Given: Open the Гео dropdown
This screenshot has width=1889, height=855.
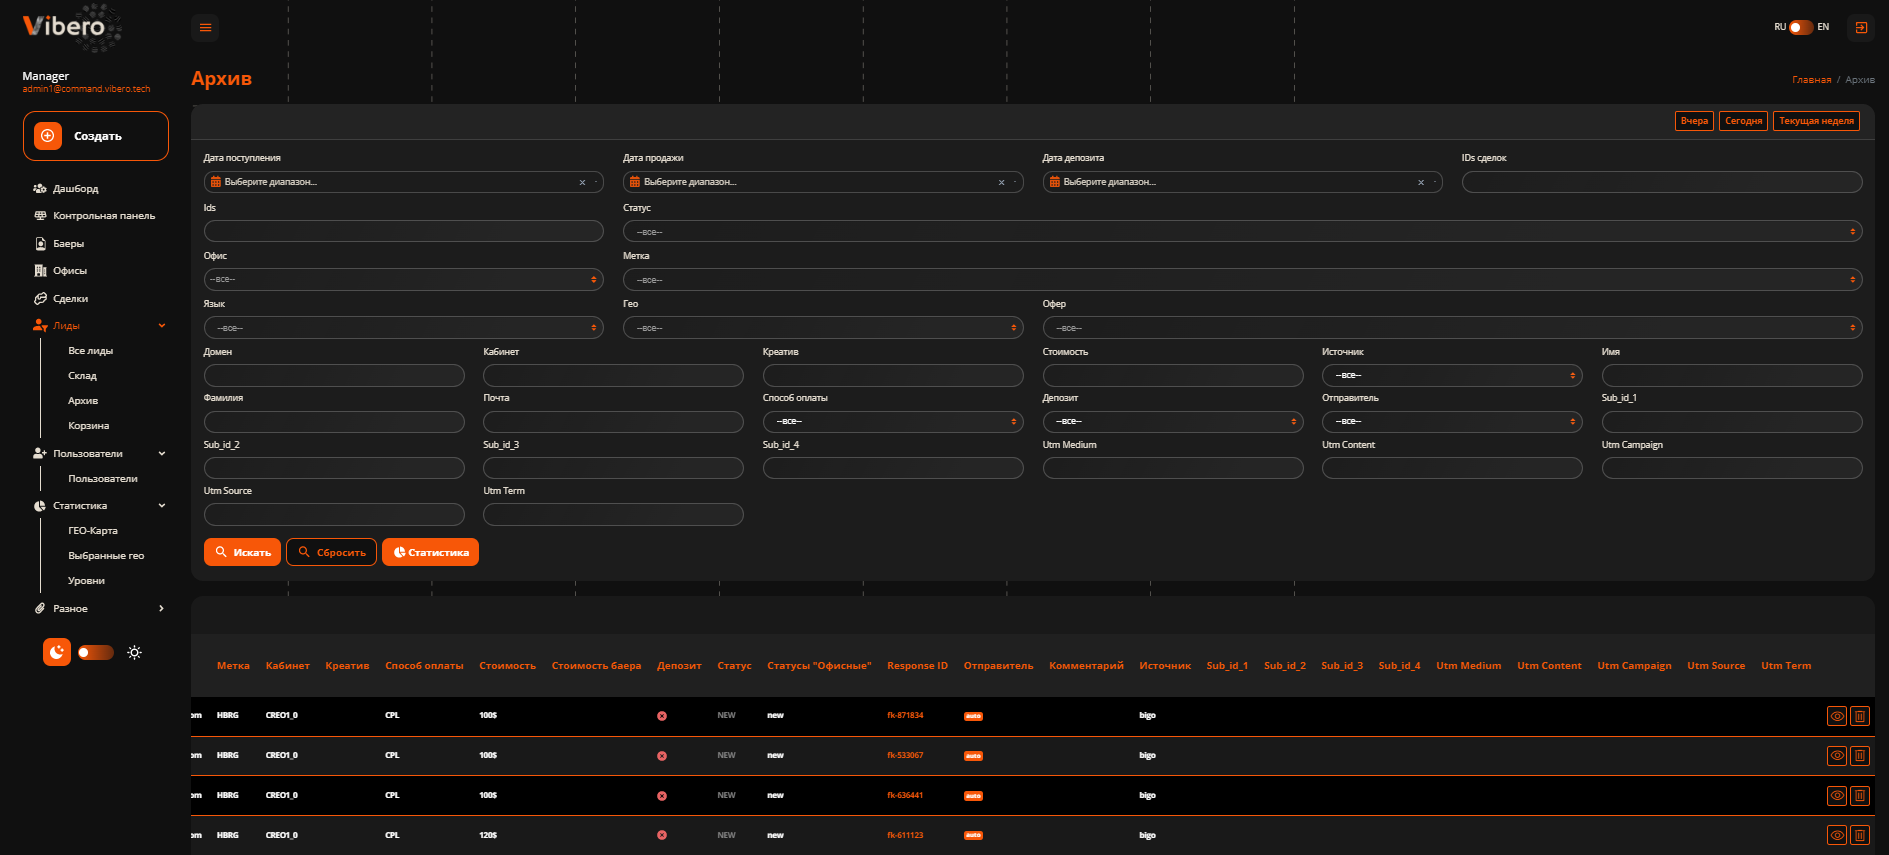Looking at the screenshot, I should [x=823, y=328].
